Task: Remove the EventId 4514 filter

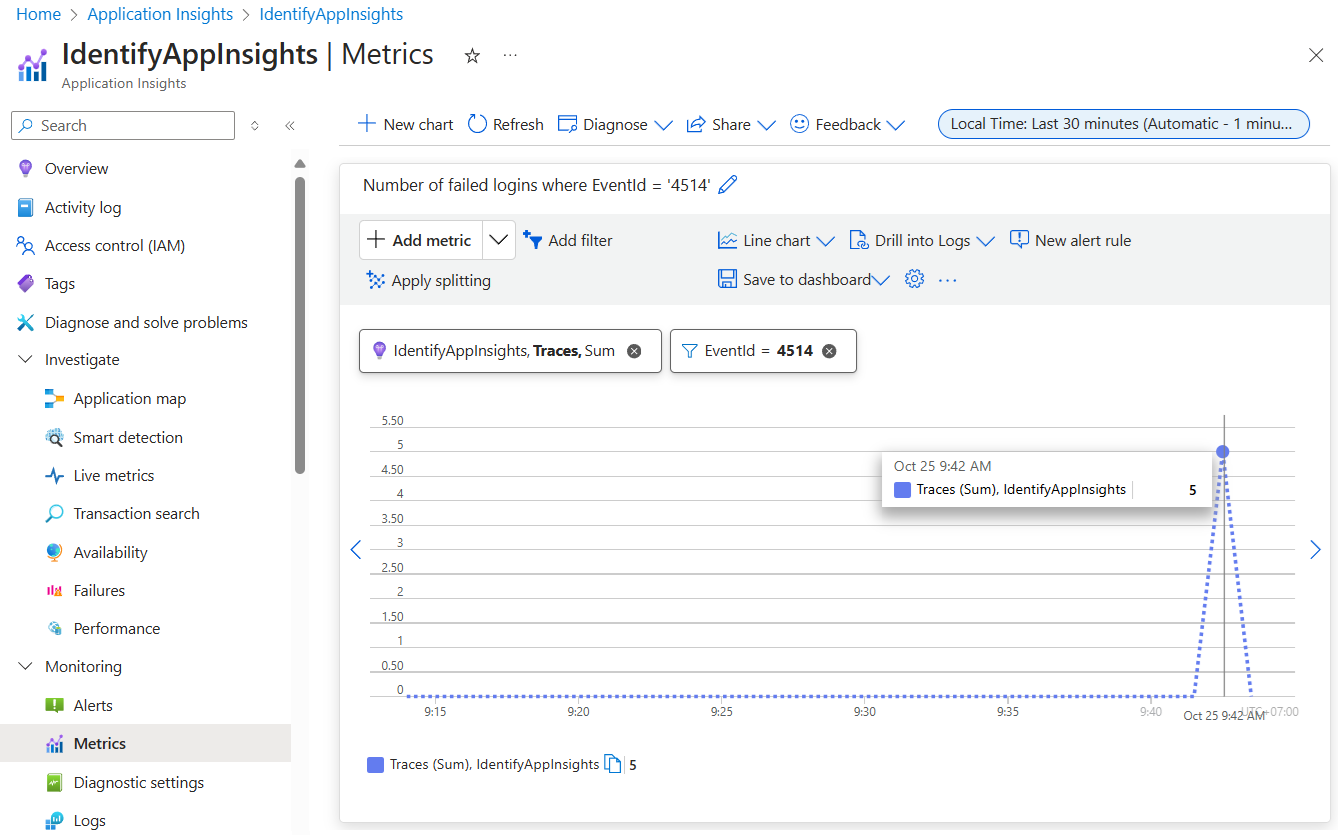Action: 829,351
